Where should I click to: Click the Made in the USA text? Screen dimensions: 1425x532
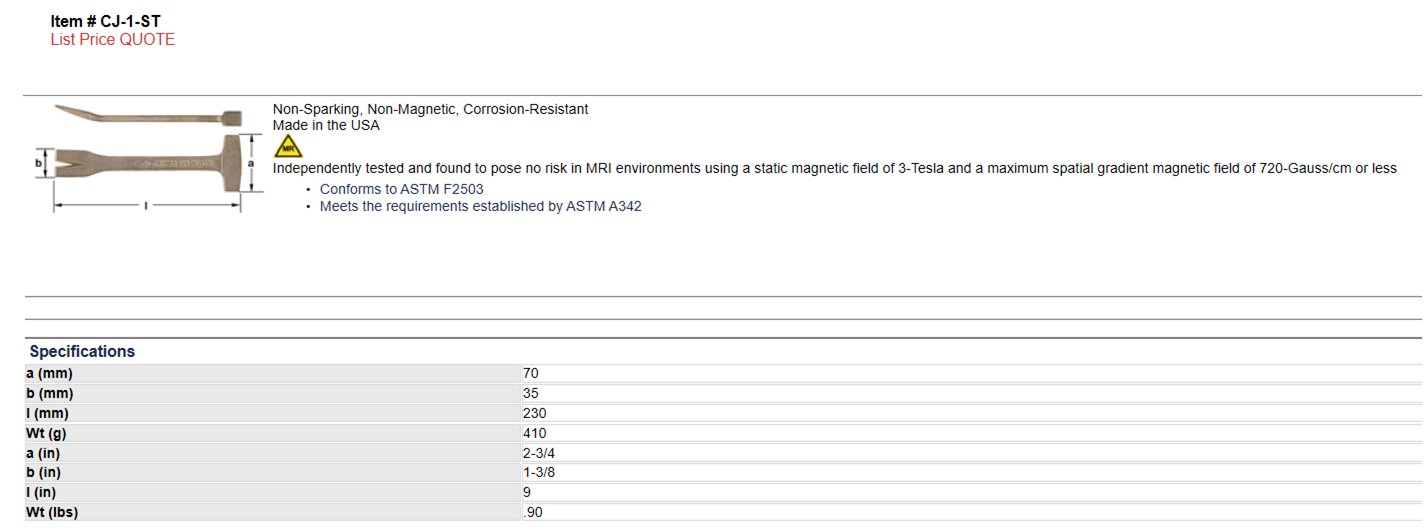click(x=326, y=125)
